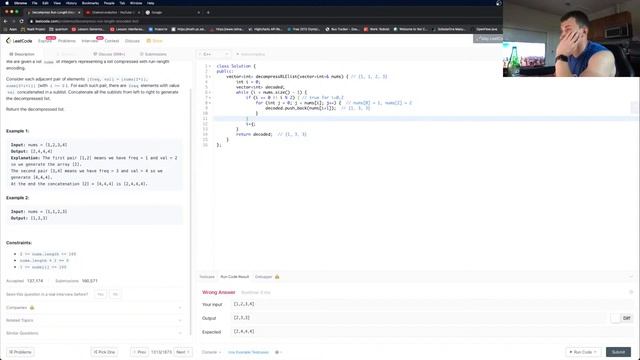Open Contest in the LeetCode navbar
640x360 pixels.
tap(111, 41)
